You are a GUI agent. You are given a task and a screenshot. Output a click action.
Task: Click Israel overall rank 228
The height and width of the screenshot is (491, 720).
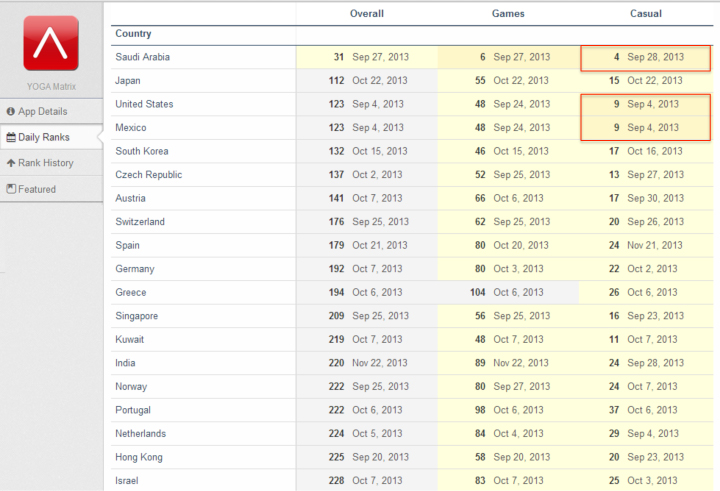[x=337, y=480]
